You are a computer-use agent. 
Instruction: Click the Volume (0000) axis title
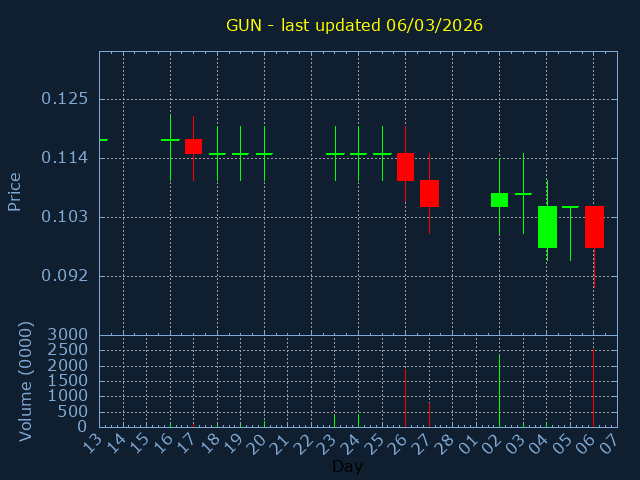pyautogui.click(x=26, y=381)
